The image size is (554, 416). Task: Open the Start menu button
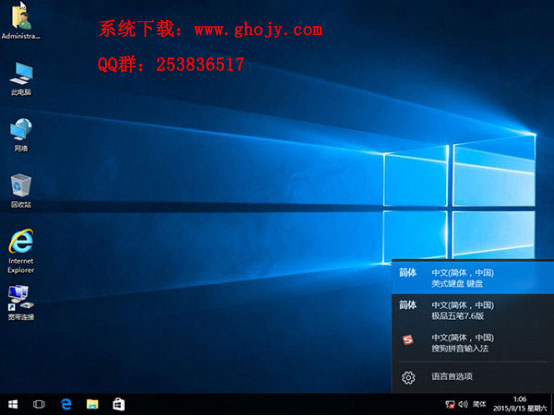pyautogui.click(x=13, y=404)
